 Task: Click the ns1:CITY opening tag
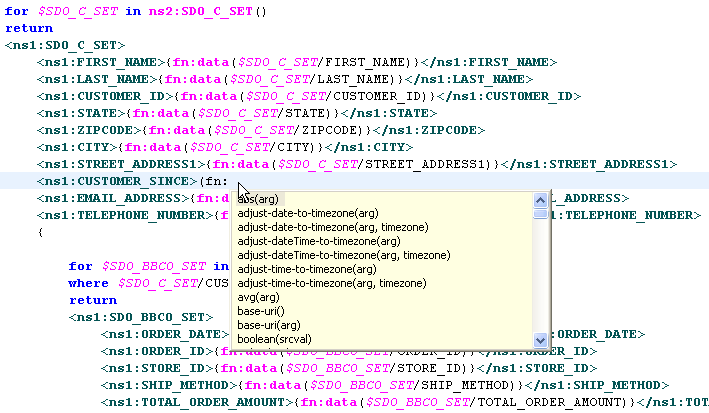[77, 147]
